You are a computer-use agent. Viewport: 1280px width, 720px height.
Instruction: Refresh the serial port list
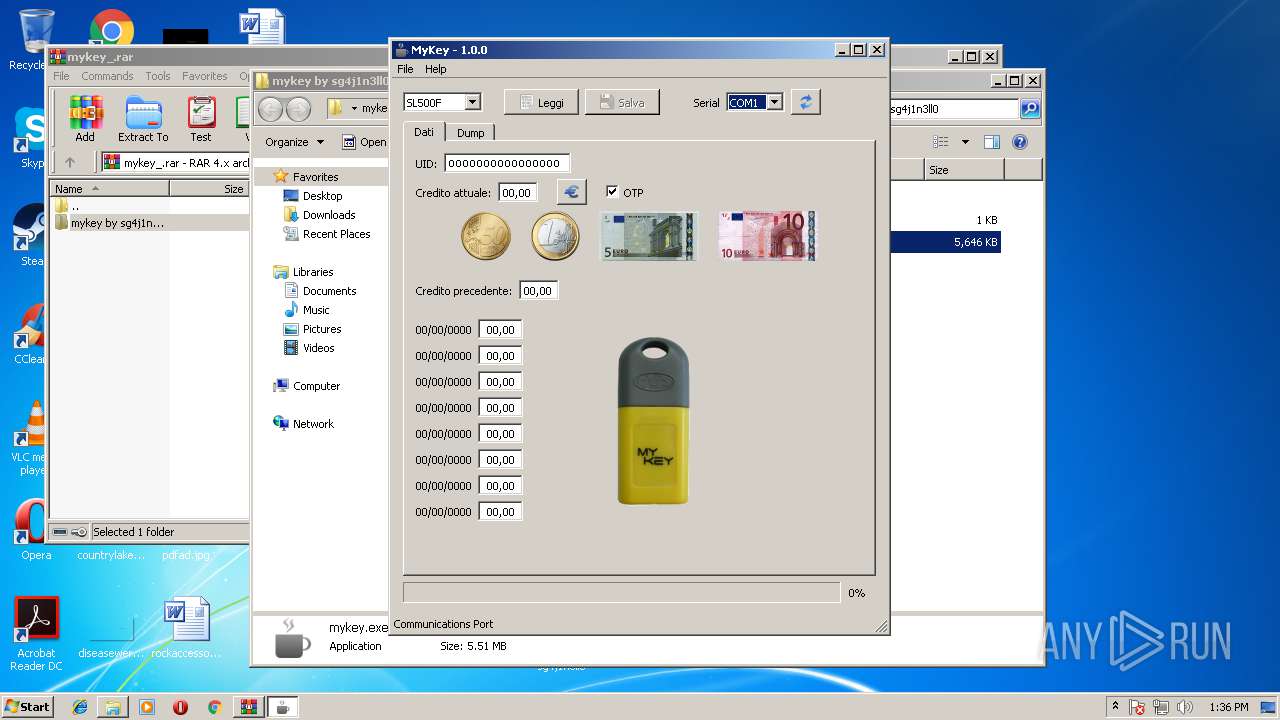point(805,102)
